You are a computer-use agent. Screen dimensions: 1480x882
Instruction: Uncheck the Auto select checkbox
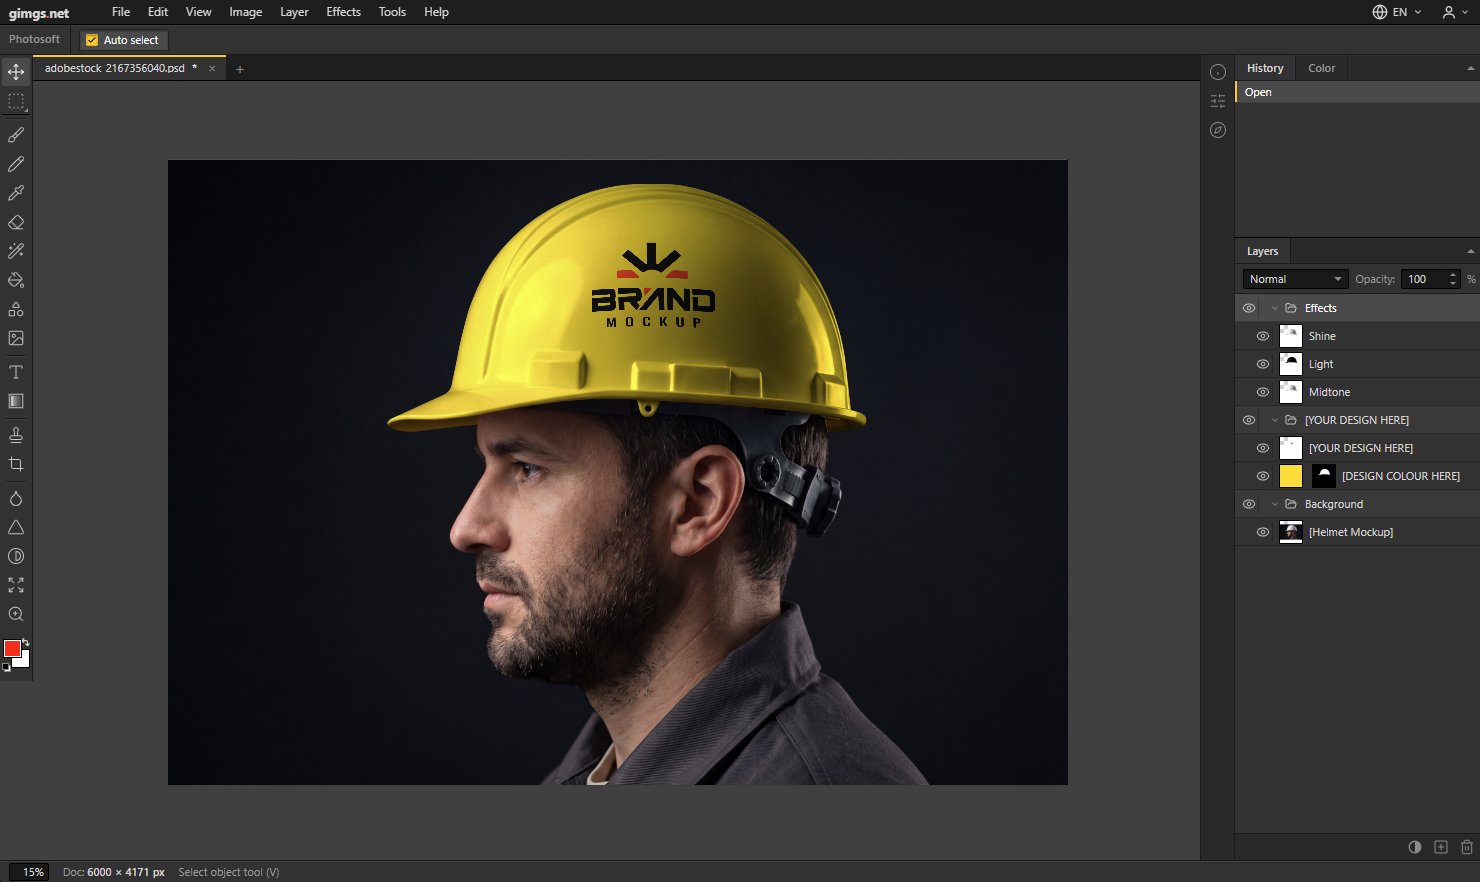[92, 40]
